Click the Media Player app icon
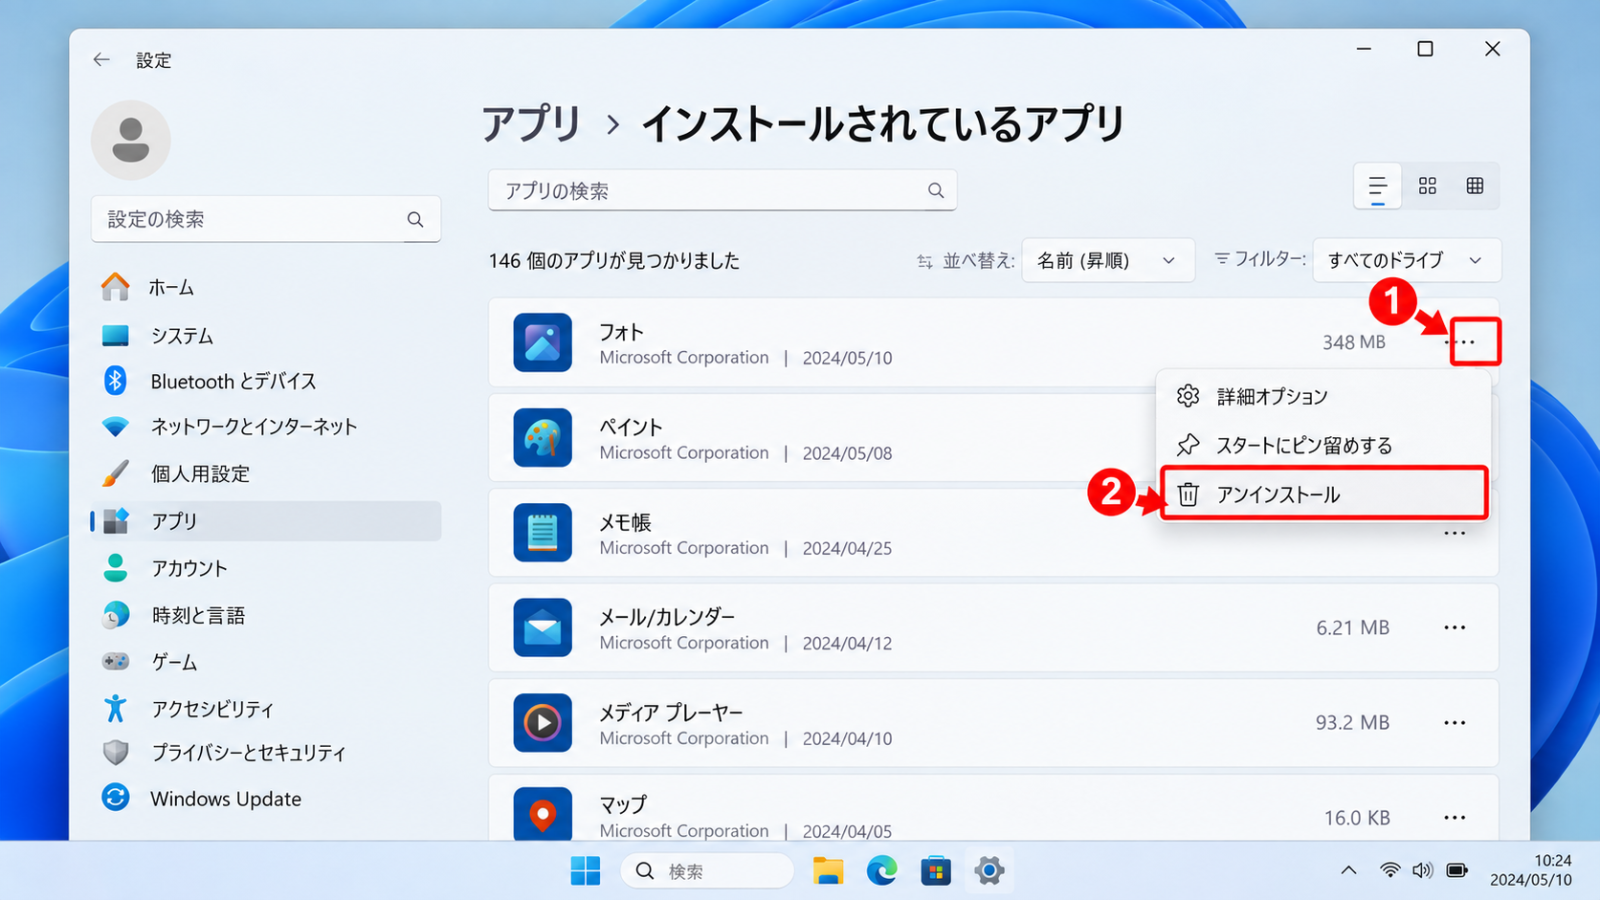 click(542, 722)
